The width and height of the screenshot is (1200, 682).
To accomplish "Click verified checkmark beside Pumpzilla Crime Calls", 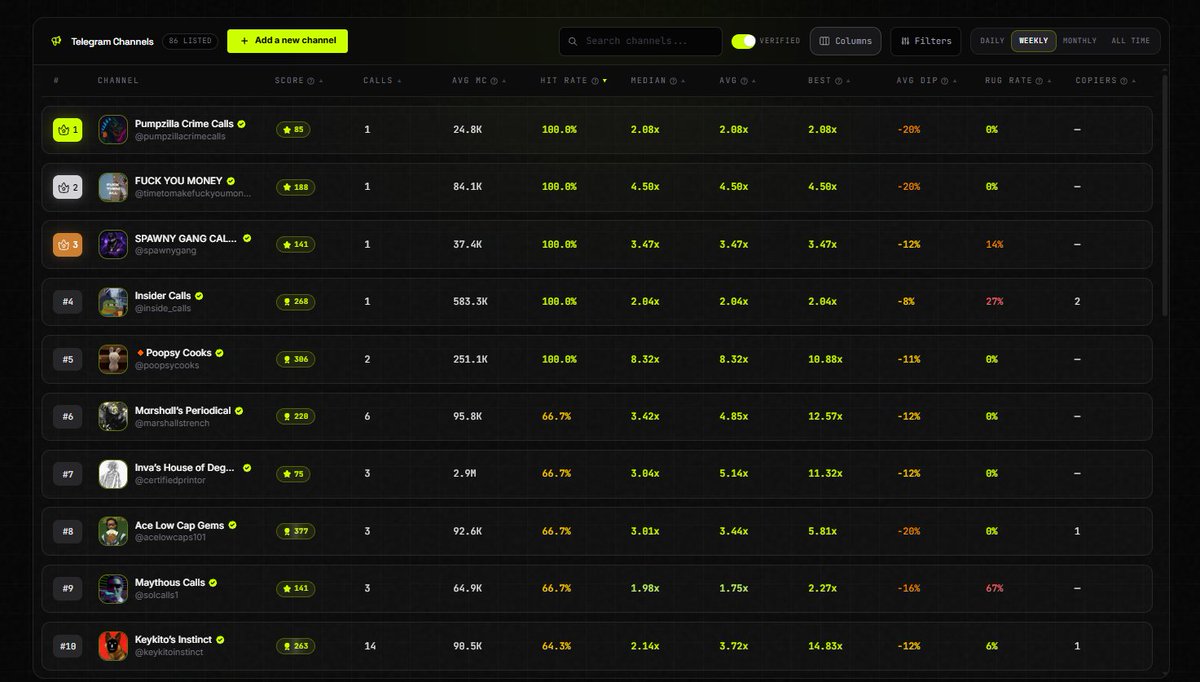I will click(x=242, y=124).
